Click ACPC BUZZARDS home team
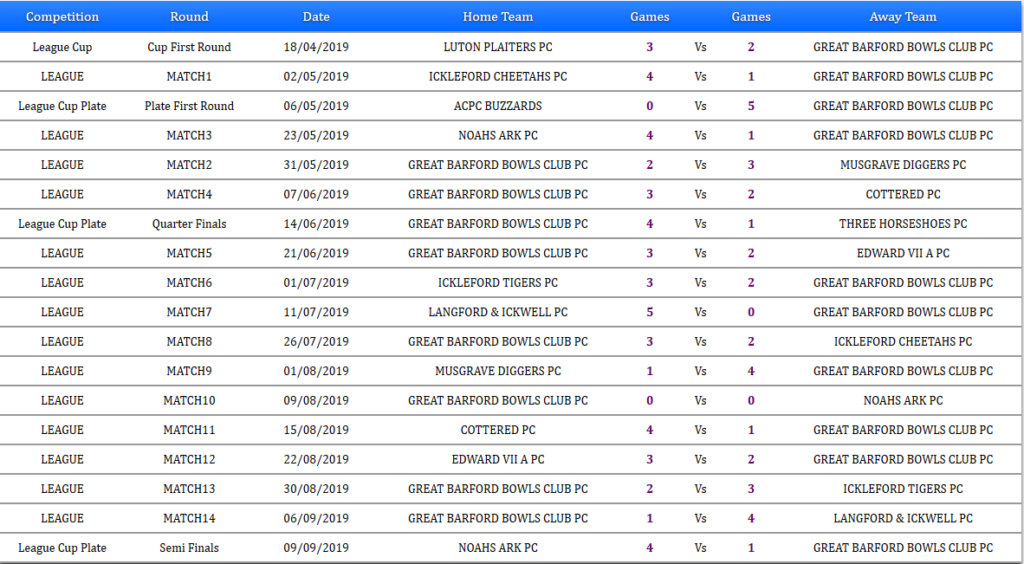The width and height of the screenshot is (1024, 564). [498, 106]
